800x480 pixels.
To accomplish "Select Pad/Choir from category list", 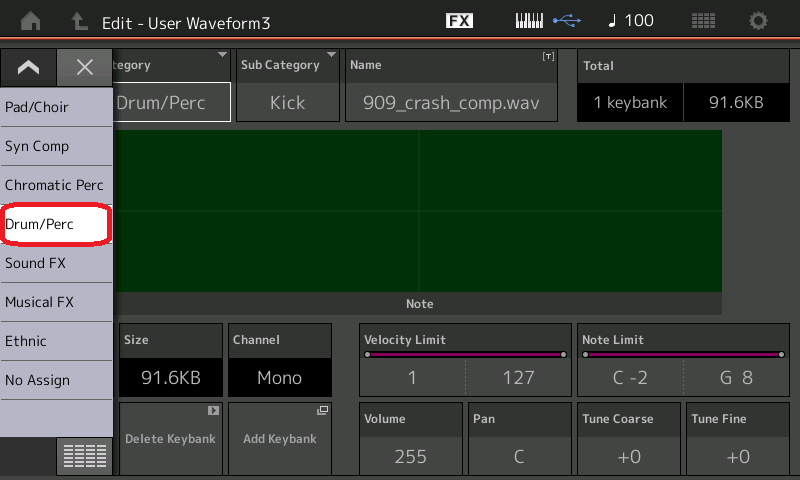I will tap(56, 107).
